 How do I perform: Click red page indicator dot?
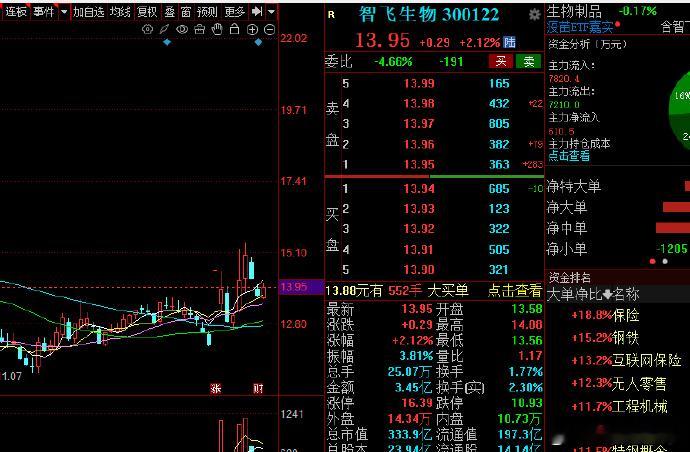[x=653, y=261]
